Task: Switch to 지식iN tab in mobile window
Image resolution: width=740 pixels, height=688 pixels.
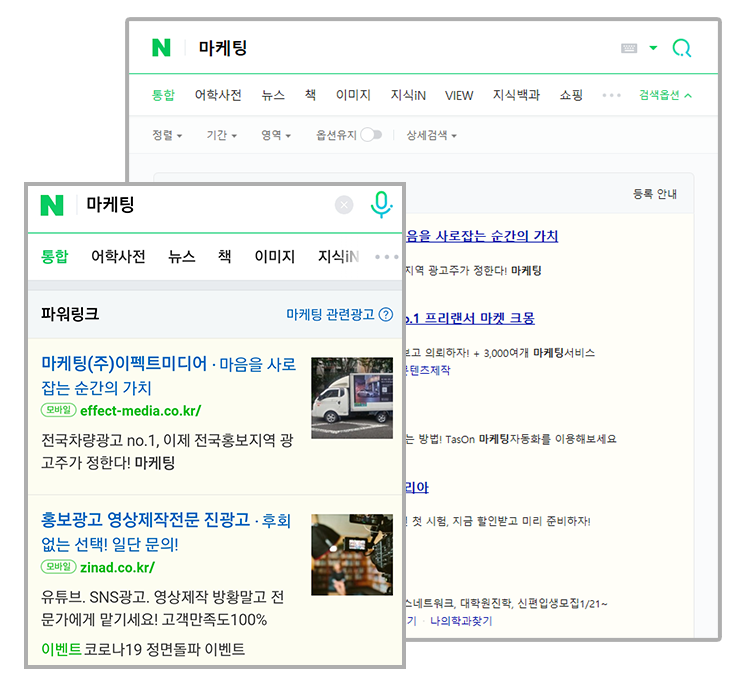Action: [338, 257]
